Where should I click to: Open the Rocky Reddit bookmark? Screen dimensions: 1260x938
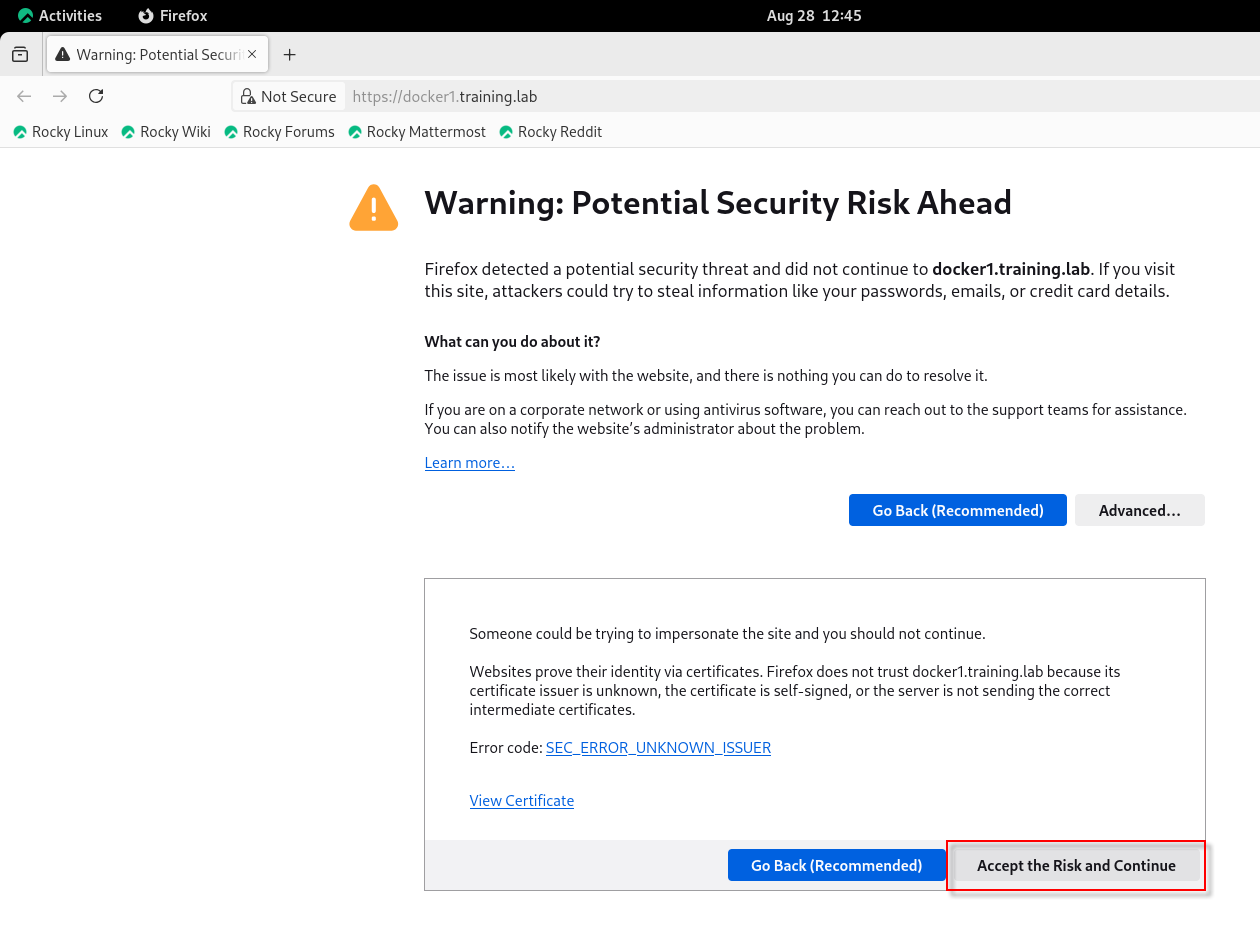[x=551, y=132]
